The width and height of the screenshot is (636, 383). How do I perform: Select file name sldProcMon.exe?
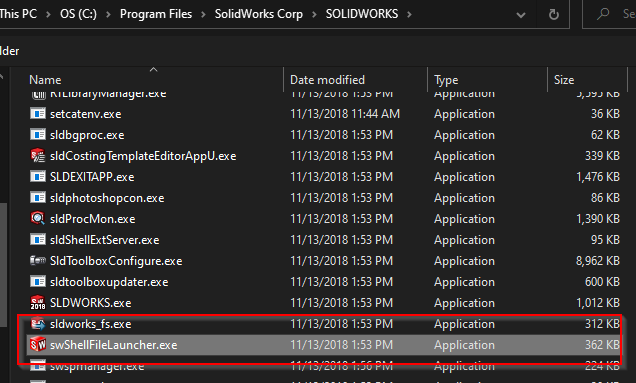92,219
